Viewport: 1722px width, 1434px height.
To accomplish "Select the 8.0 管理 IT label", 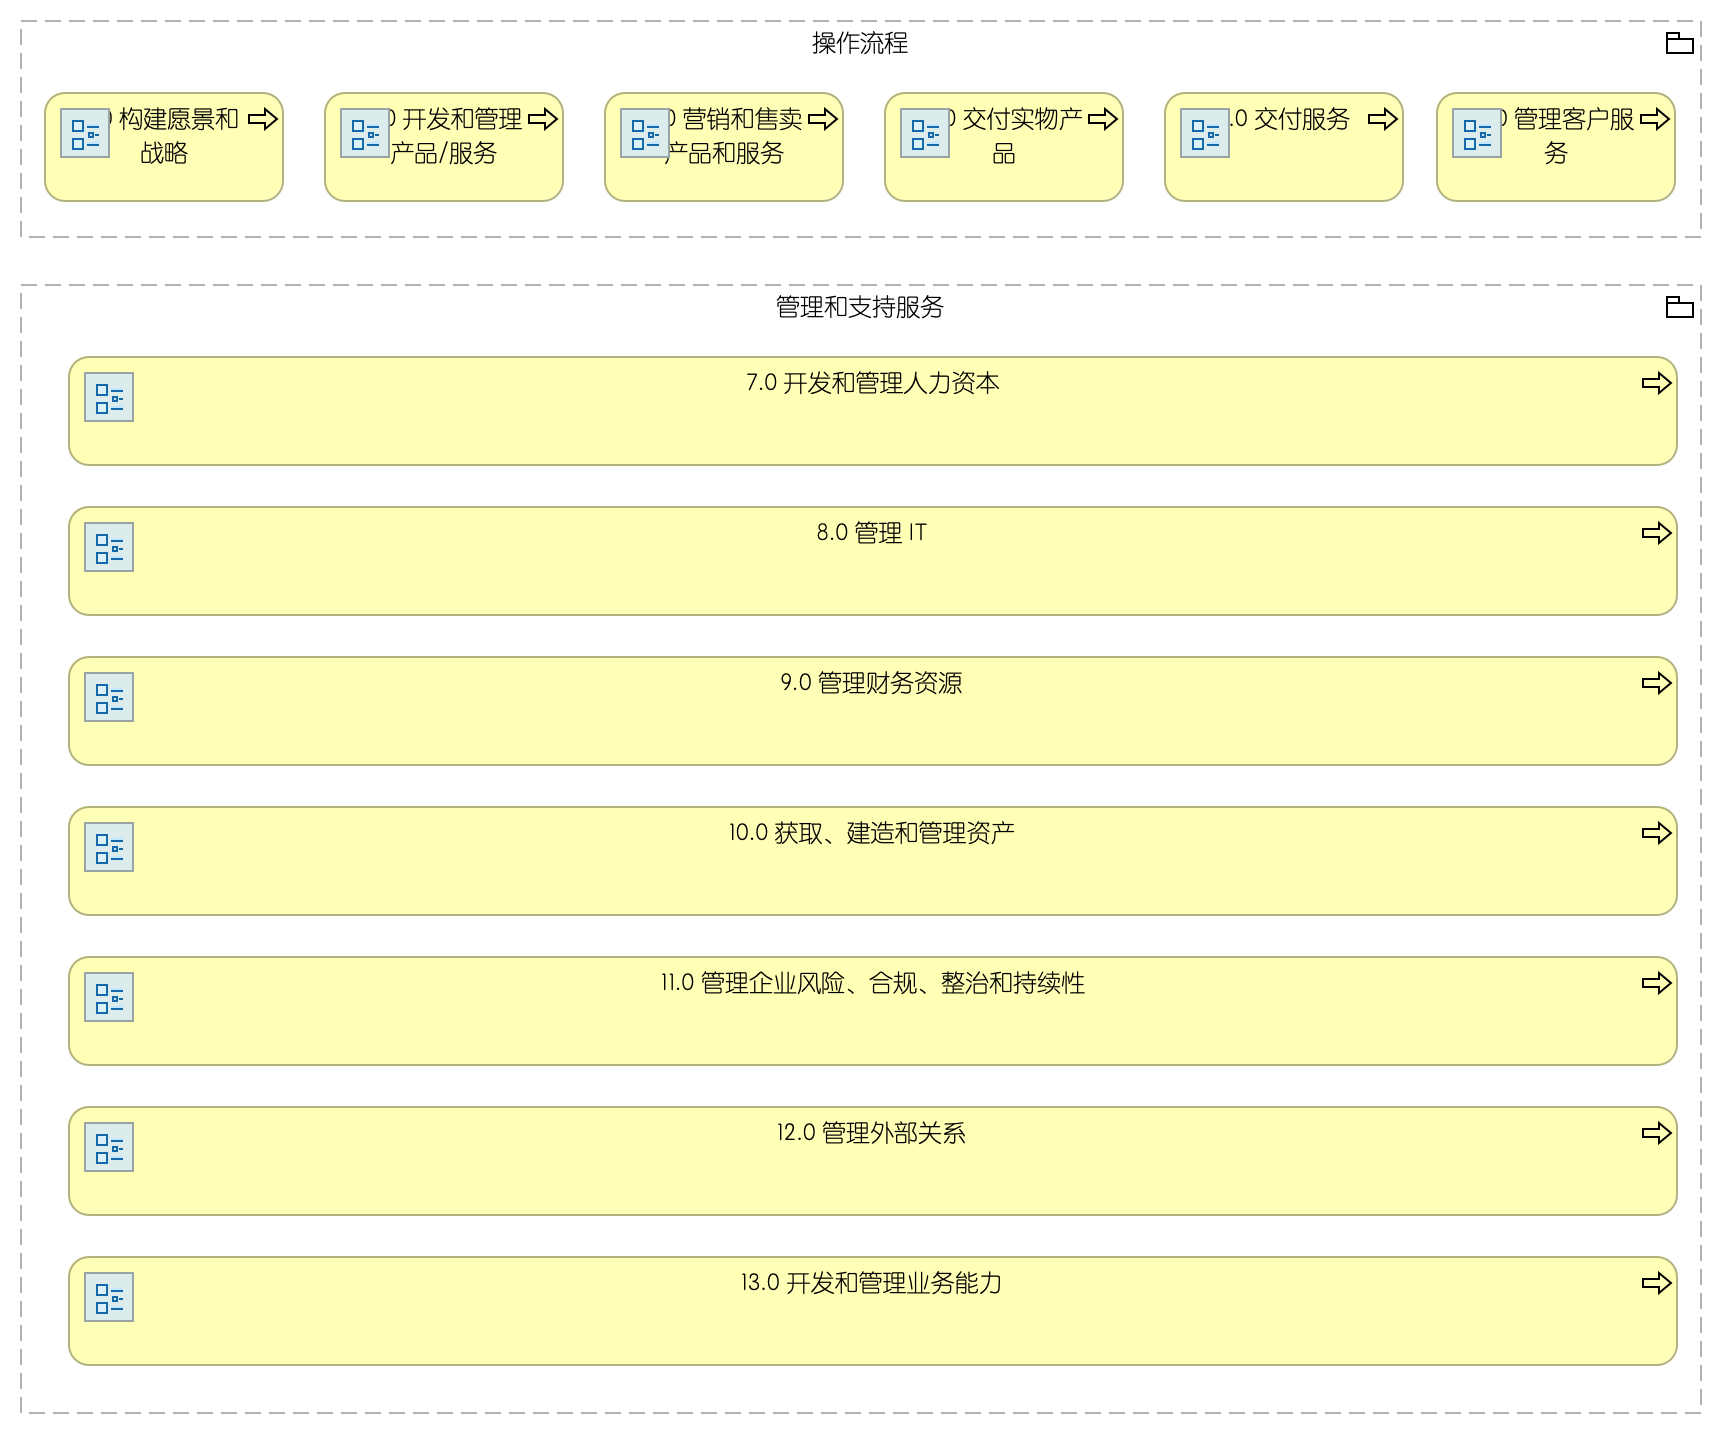I will [x=872, y=533].
